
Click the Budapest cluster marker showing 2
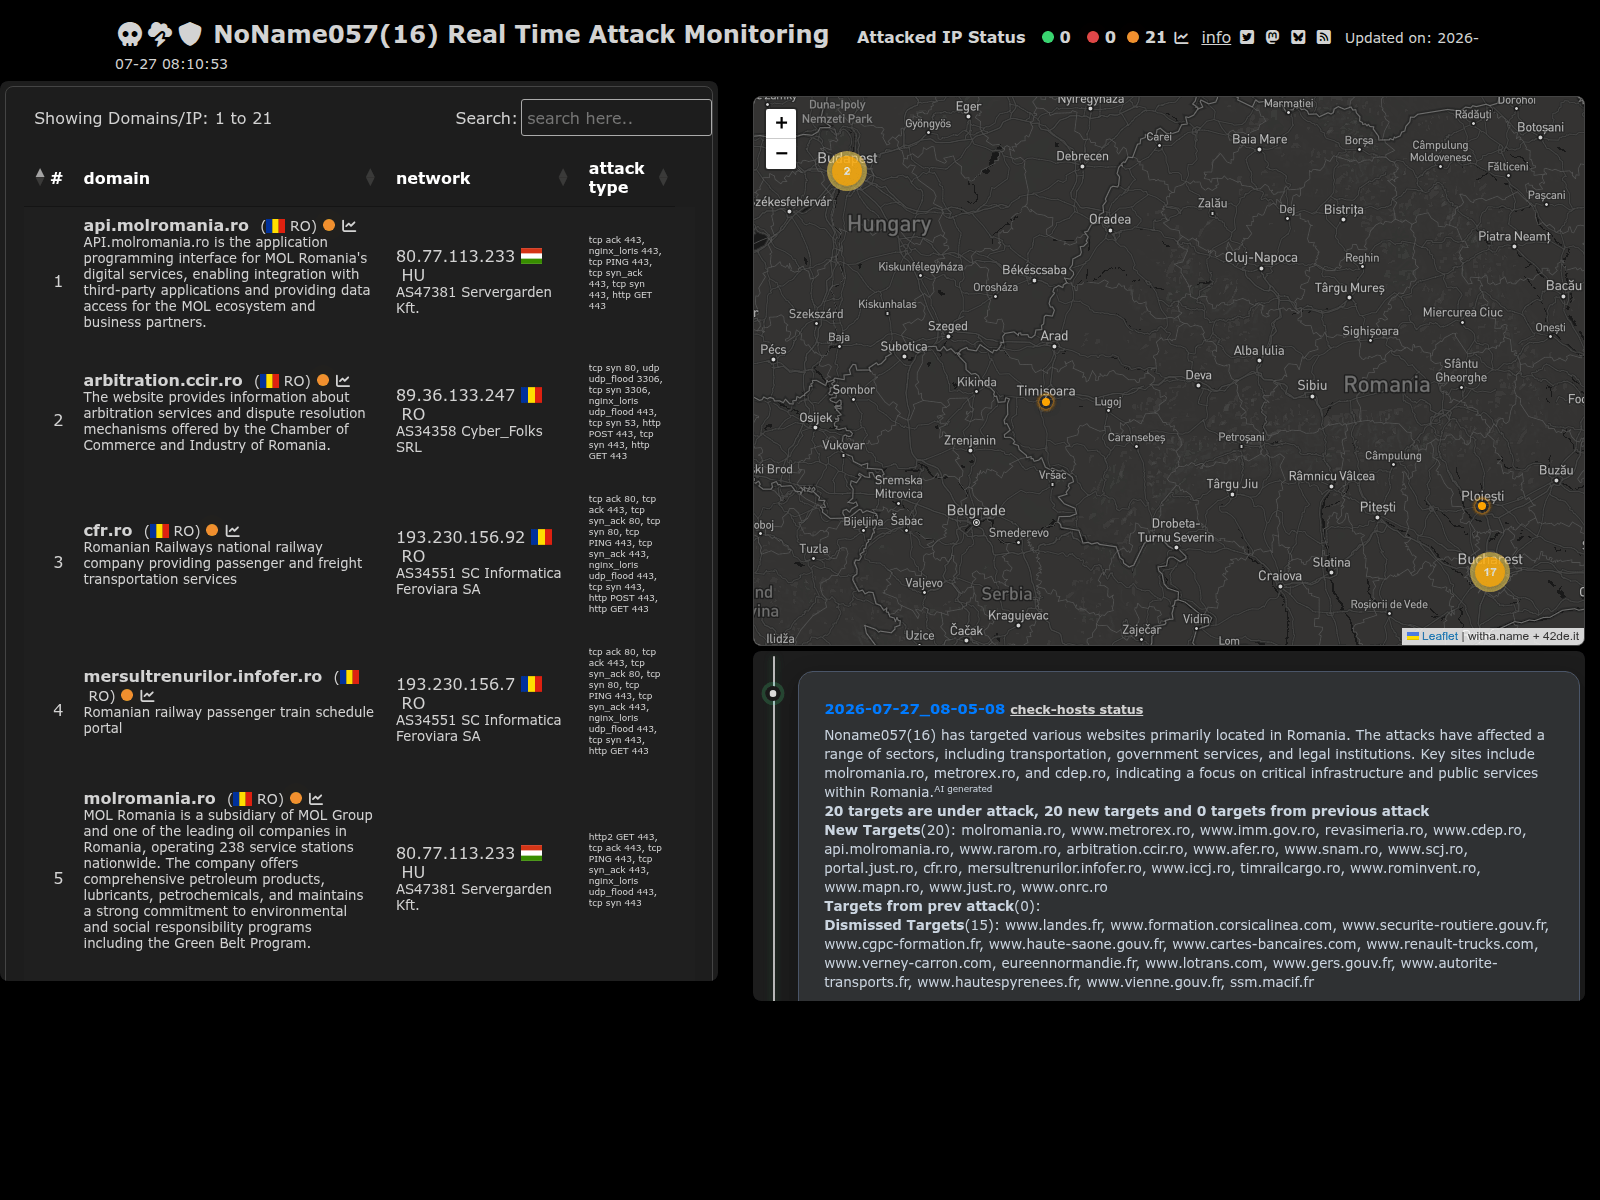tap(847, 171)
